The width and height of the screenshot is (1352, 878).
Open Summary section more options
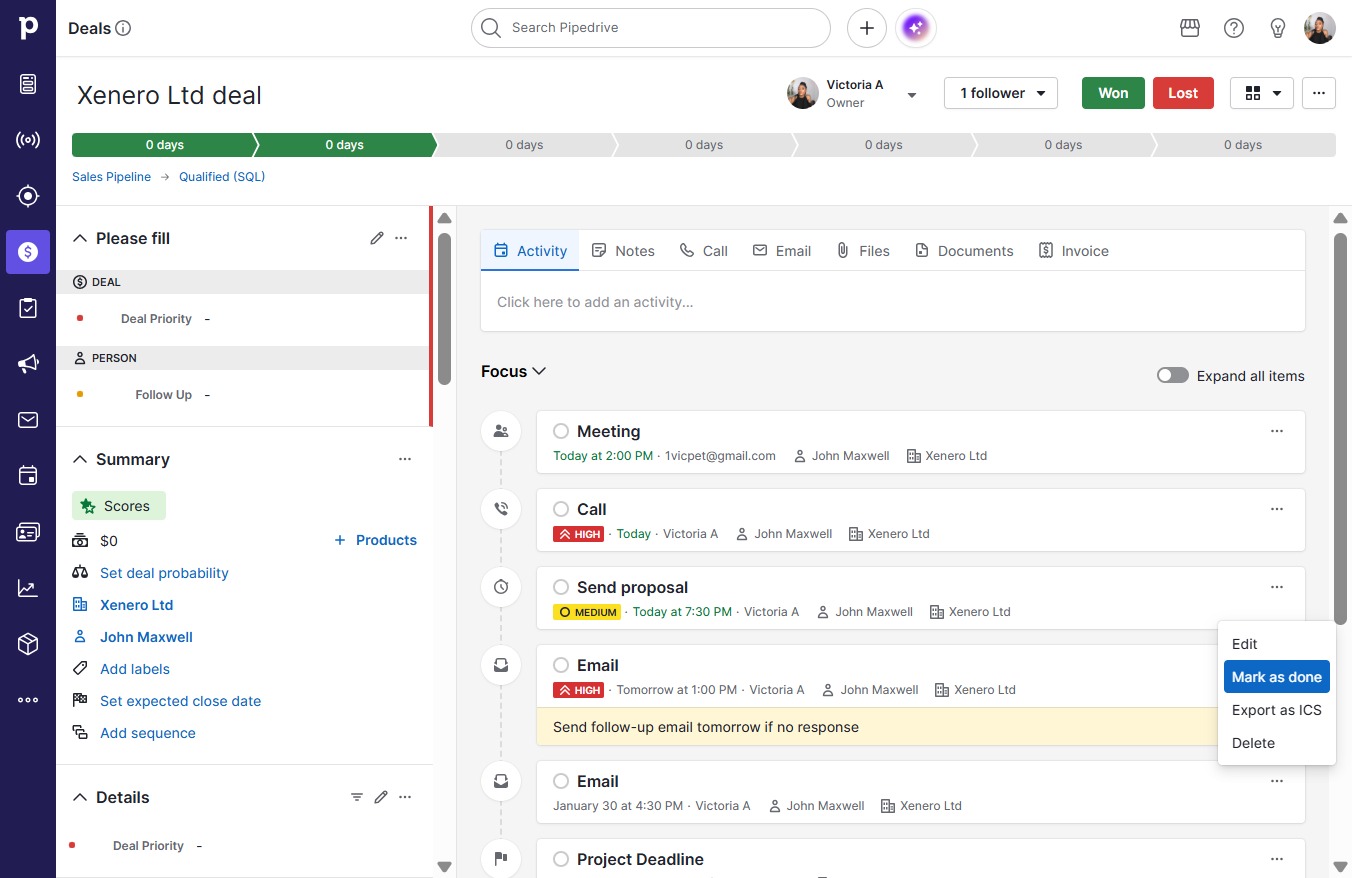[x=405, y=459]
